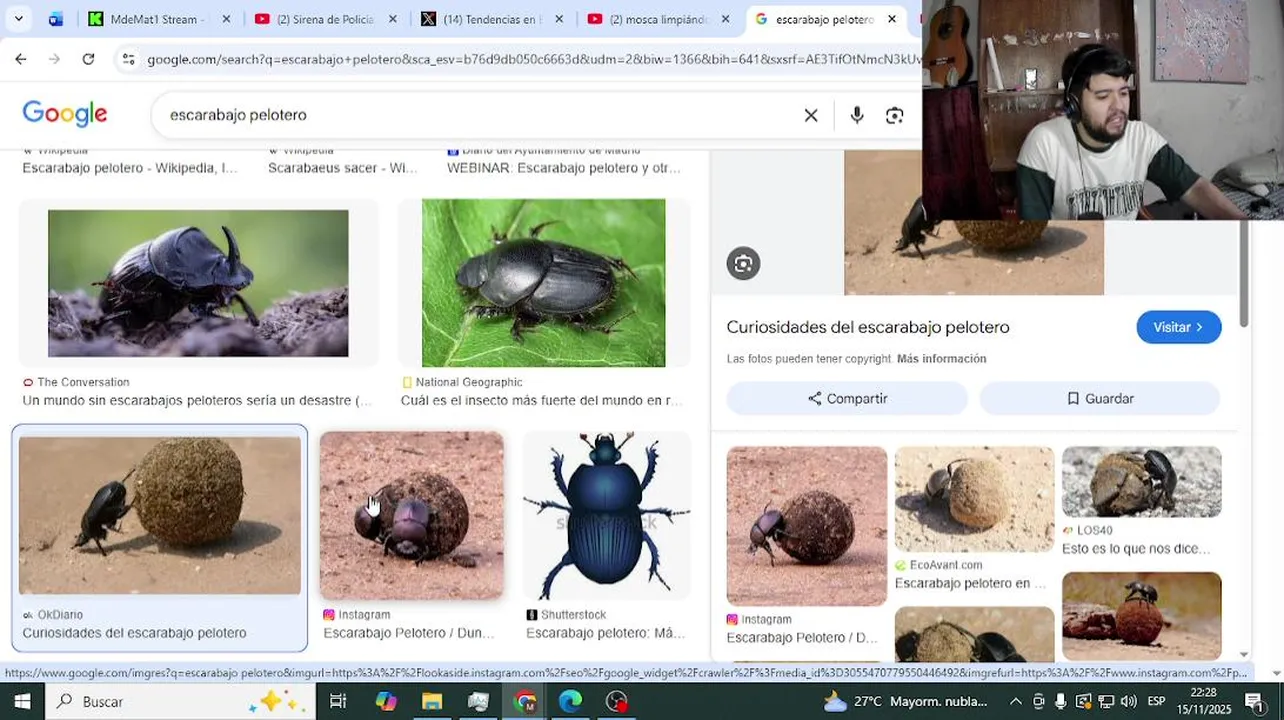This screenshot has height=720, width=1284.
Task: Clear the search box with X
Action: pos(811,115)
